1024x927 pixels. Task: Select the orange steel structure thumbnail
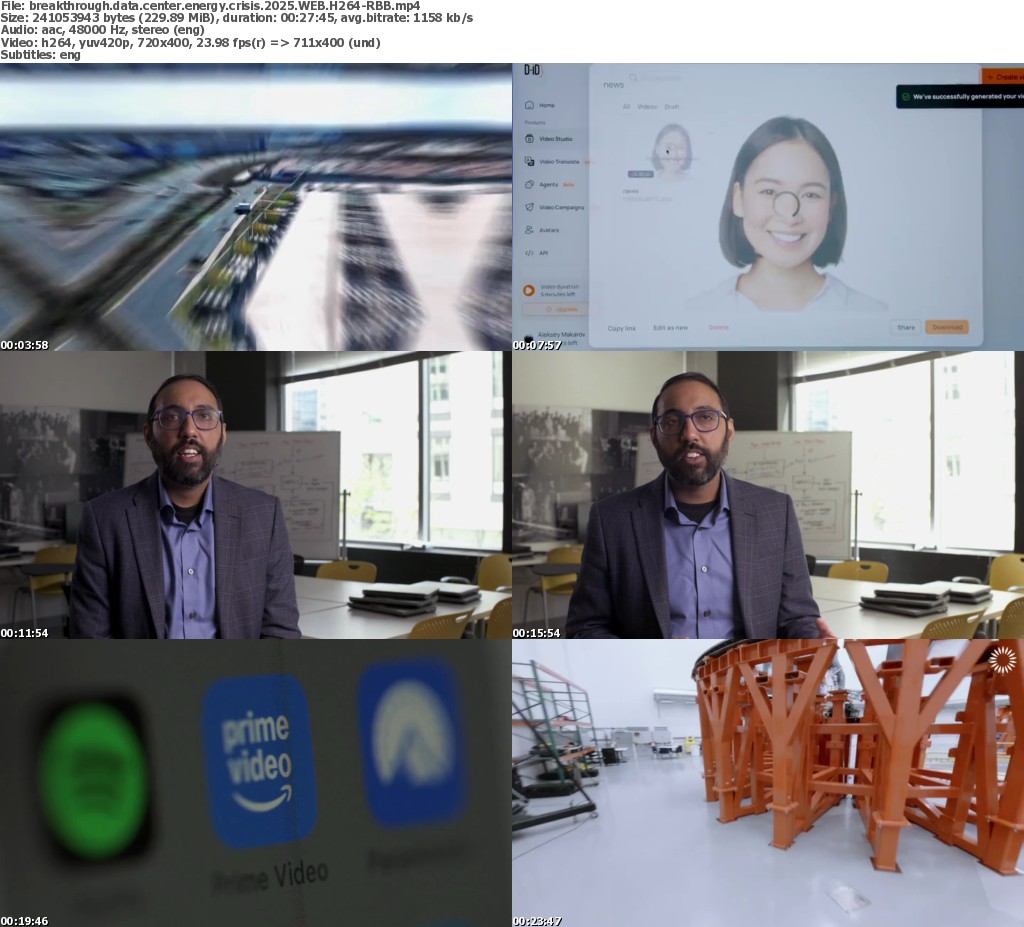tap(768, 782)
